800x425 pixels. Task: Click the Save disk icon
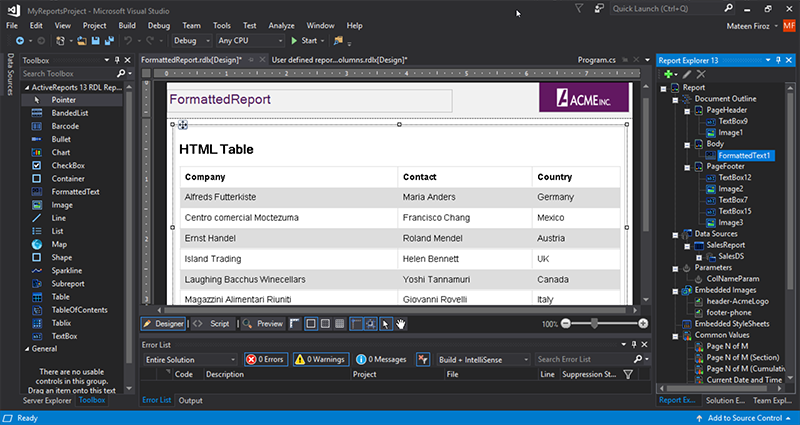[x=95, y=41]
